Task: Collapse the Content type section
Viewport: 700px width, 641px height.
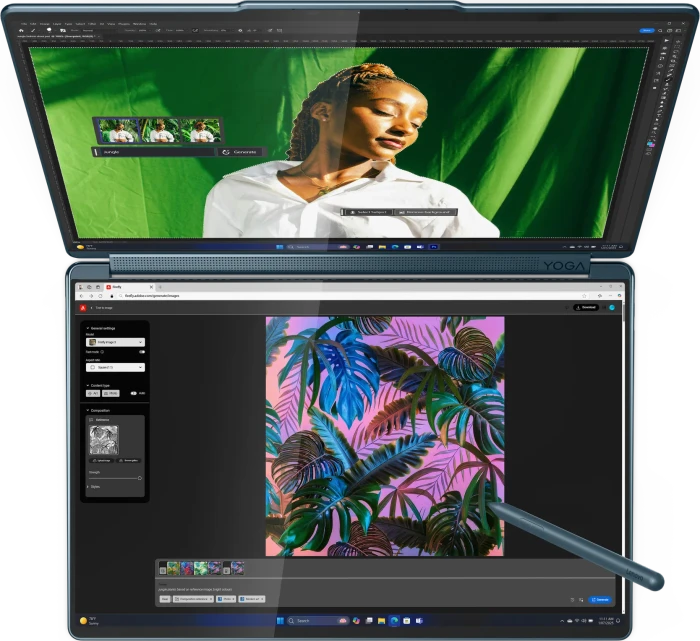Action: [88, 385]
